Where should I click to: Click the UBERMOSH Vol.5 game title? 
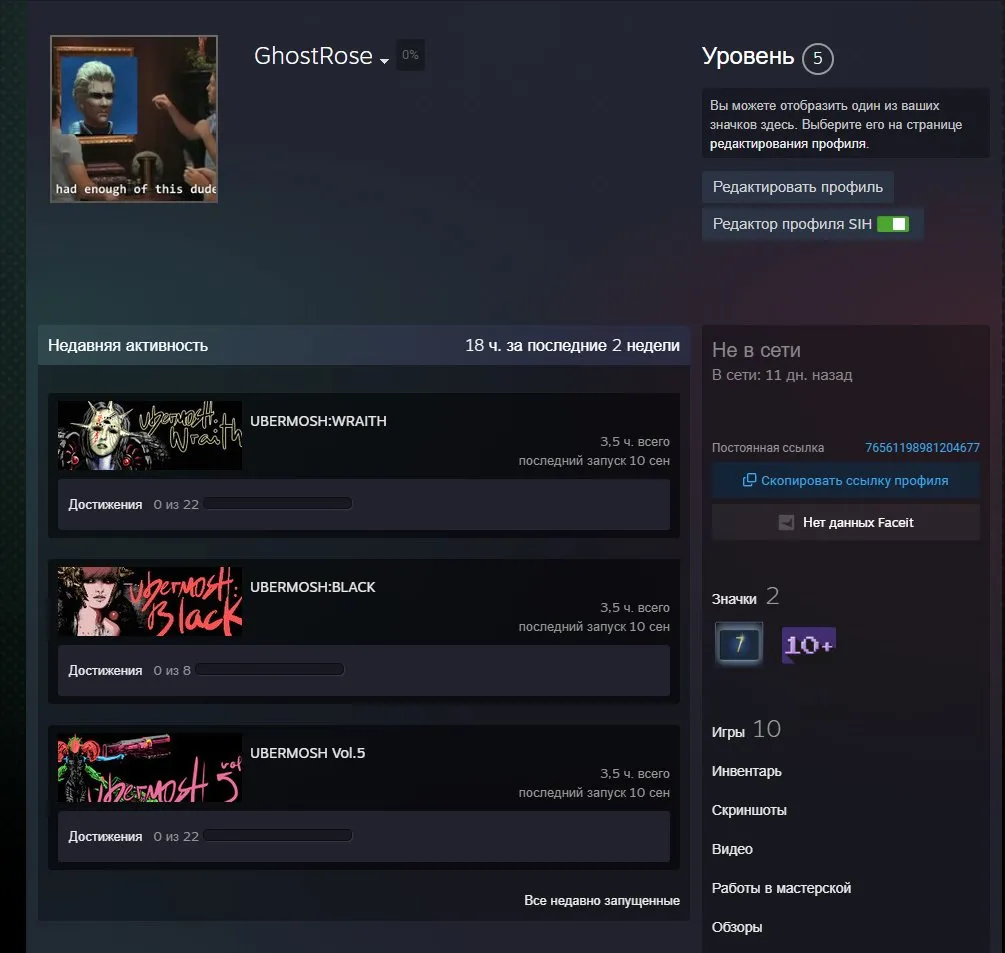(x=307, y=753)
